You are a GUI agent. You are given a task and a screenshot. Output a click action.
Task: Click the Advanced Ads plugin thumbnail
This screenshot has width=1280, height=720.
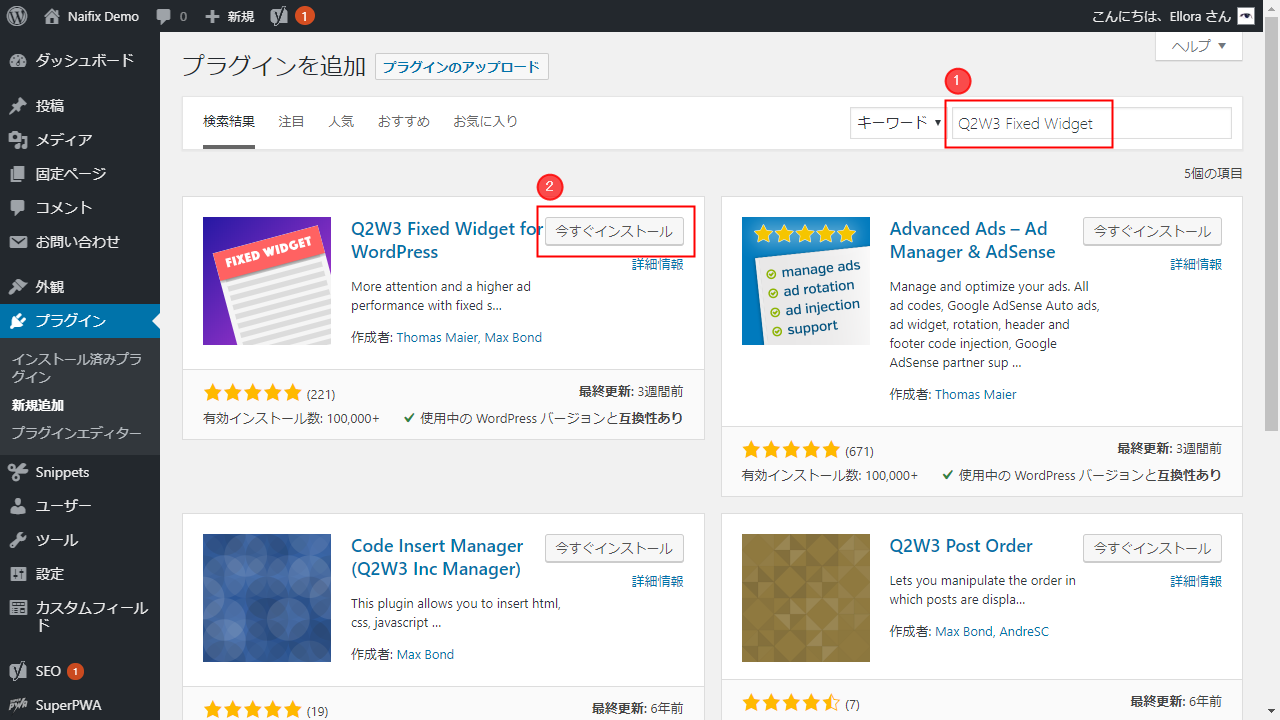click(x=806, y=281)
